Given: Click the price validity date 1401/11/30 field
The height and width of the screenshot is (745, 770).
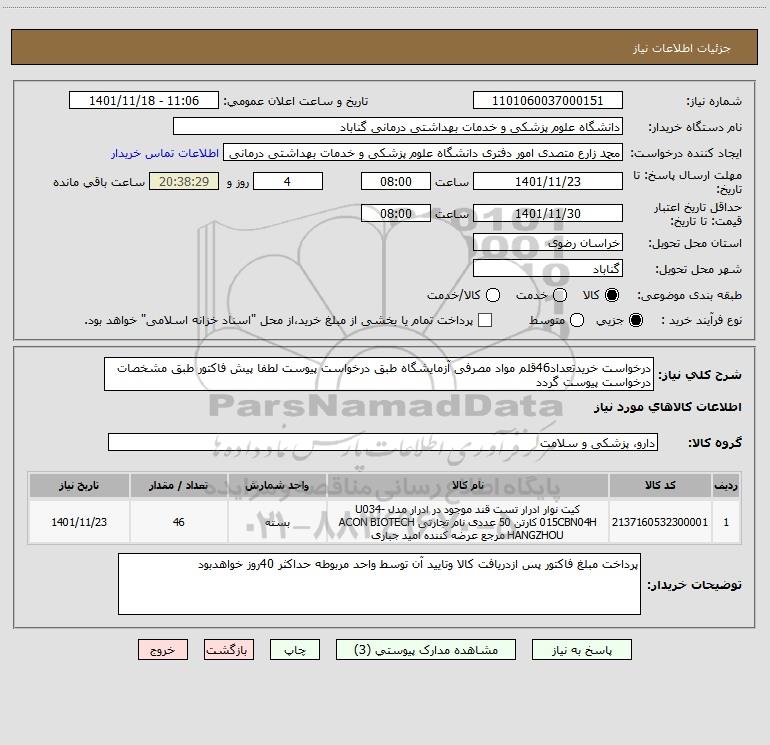Looking at the screenshot, I should 548,213.
